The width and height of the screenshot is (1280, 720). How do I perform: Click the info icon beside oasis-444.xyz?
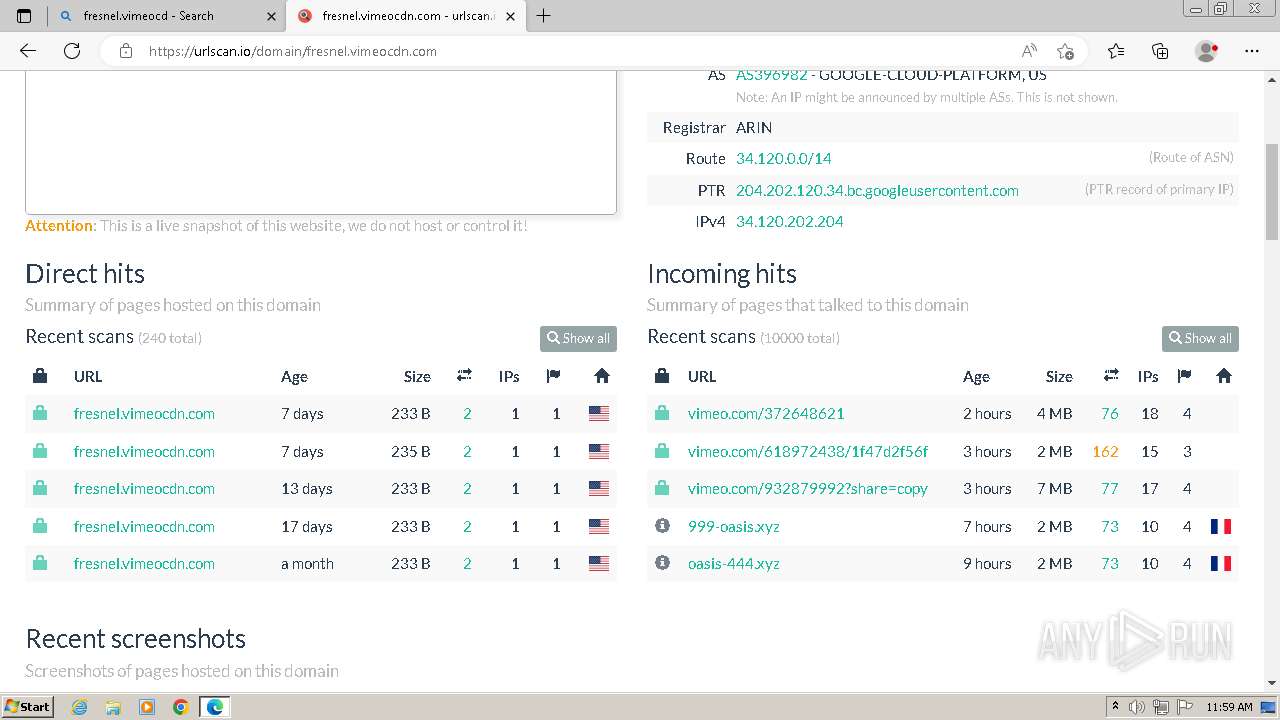pos(662,563)
